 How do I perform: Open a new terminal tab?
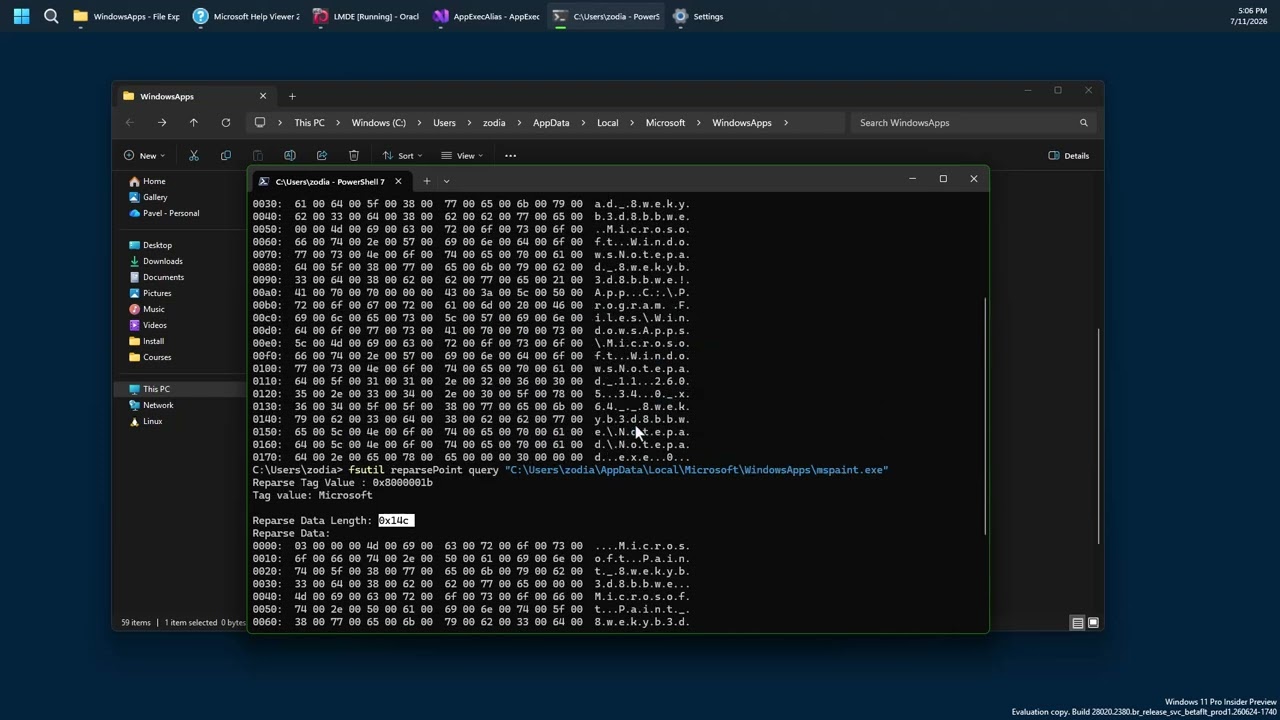[426, 181]
